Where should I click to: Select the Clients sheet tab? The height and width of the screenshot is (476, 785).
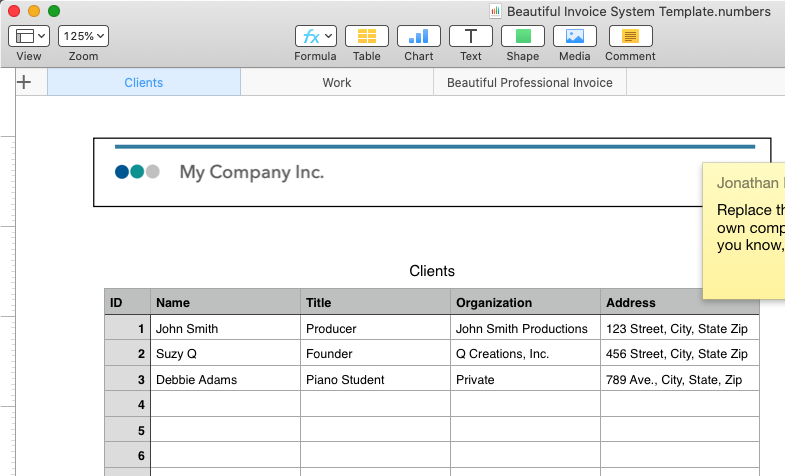coord(144,83)
